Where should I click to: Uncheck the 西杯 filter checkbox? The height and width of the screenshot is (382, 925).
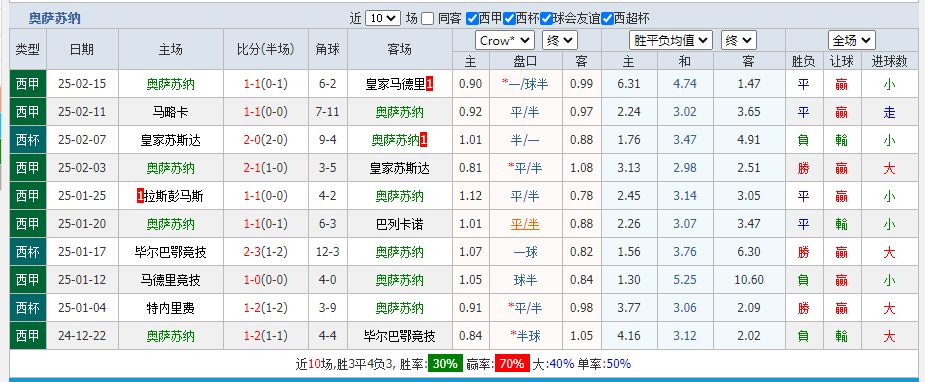click(510, 18)
